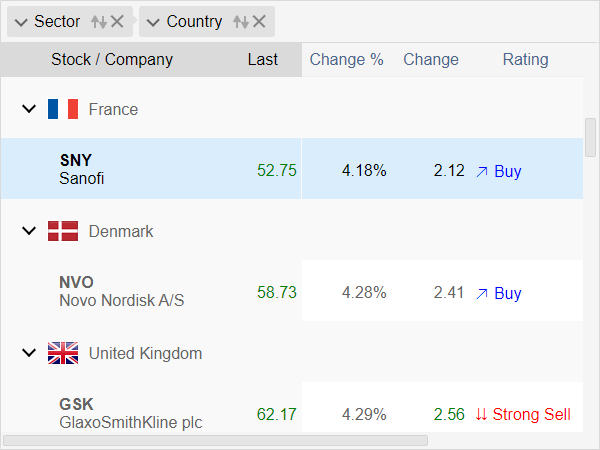Click the United Kingdom flag icon
This screenshot has width=600, height=450.
pyautogui.click(x=63, y=353)
